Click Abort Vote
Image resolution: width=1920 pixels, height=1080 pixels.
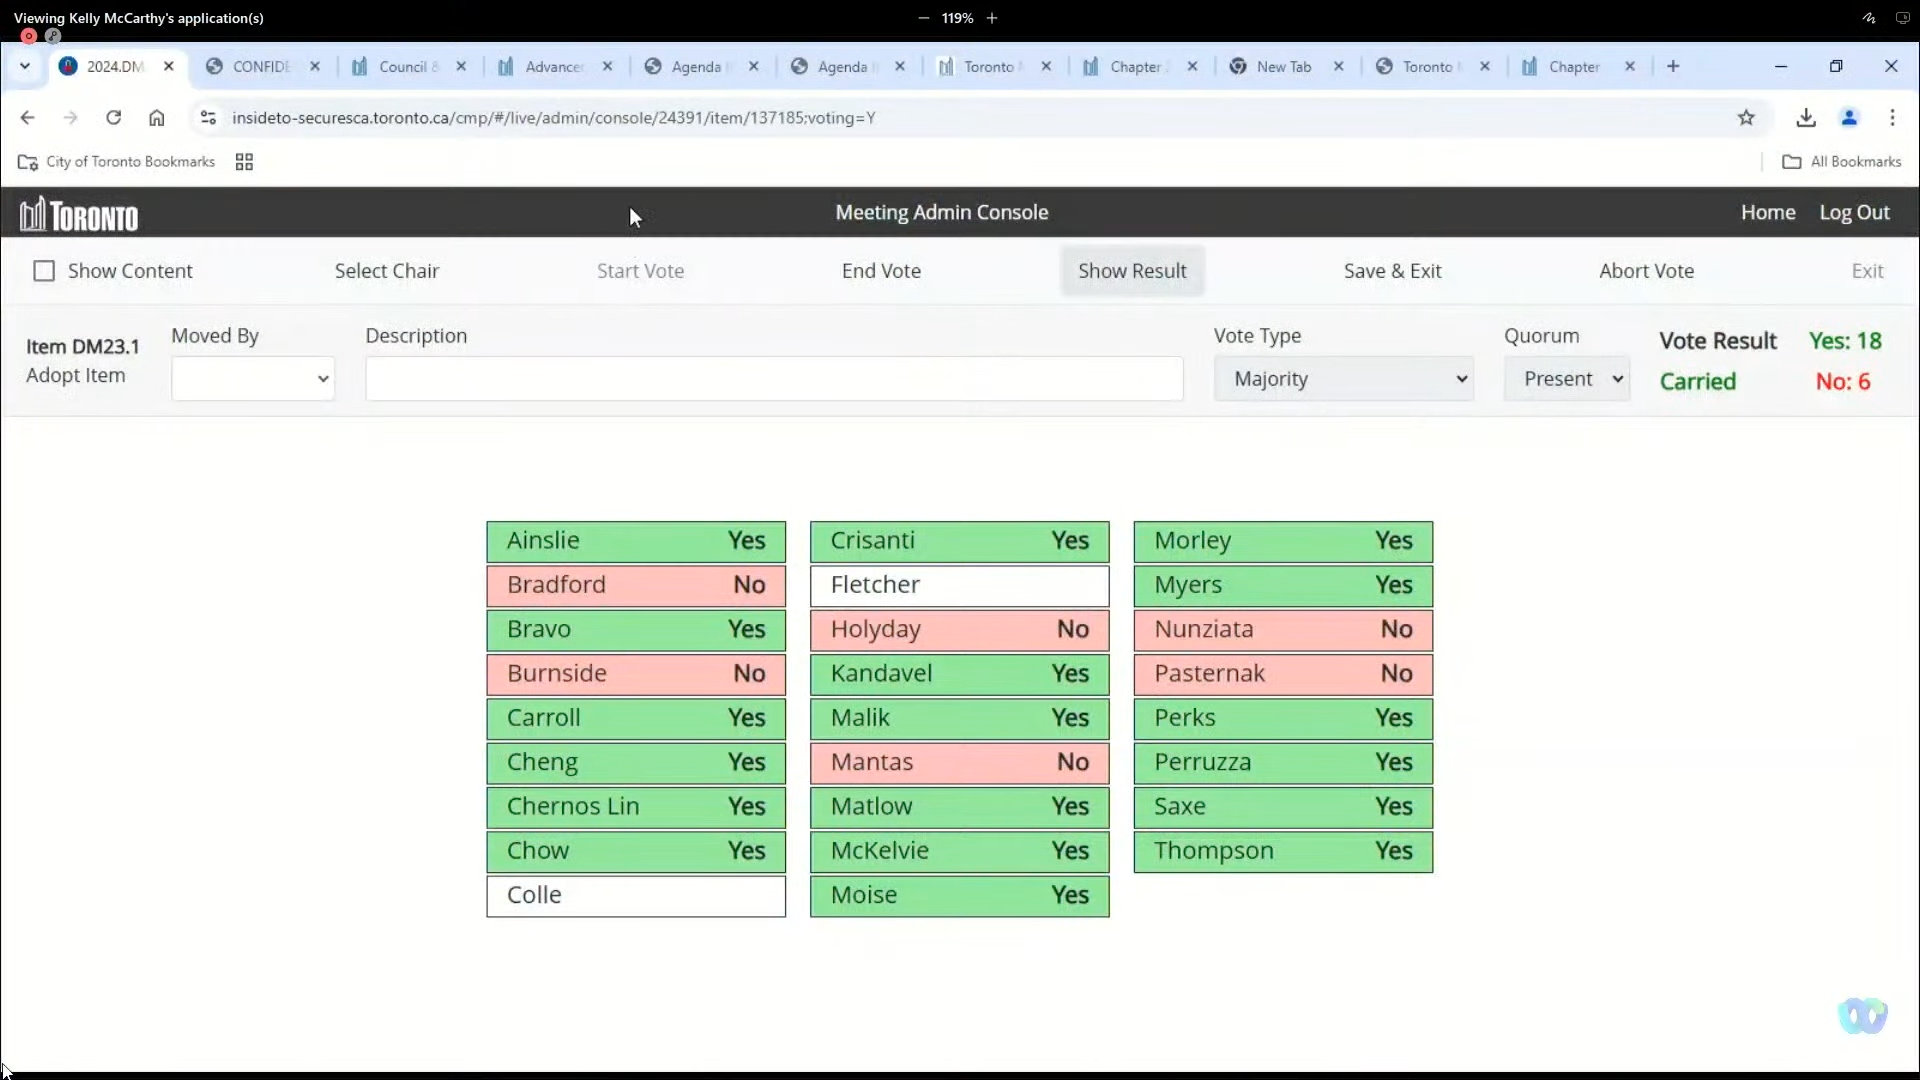click(1646, 271)
